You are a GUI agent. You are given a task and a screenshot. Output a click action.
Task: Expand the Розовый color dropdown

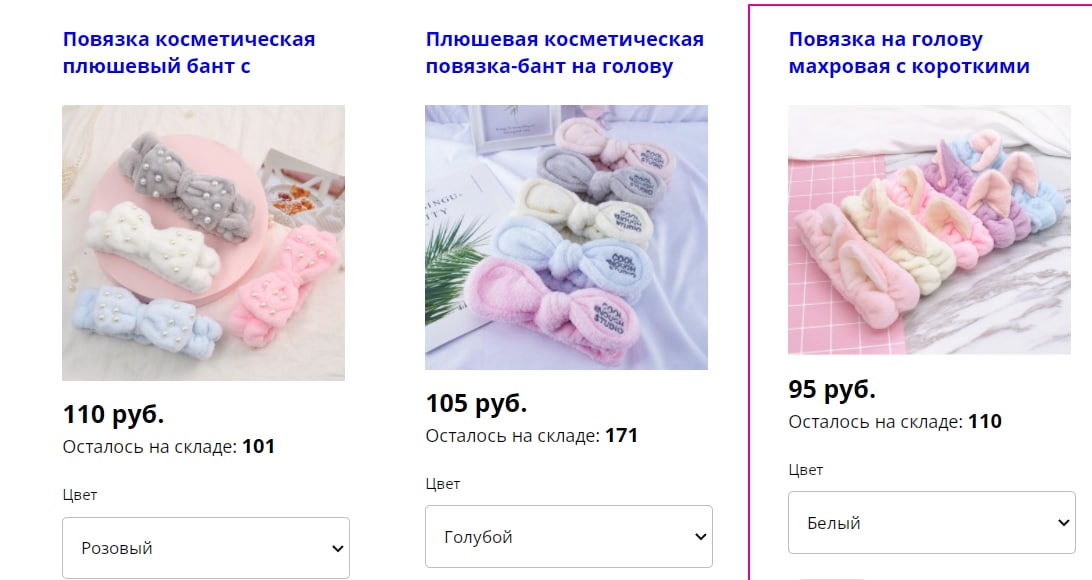(206, 548)
